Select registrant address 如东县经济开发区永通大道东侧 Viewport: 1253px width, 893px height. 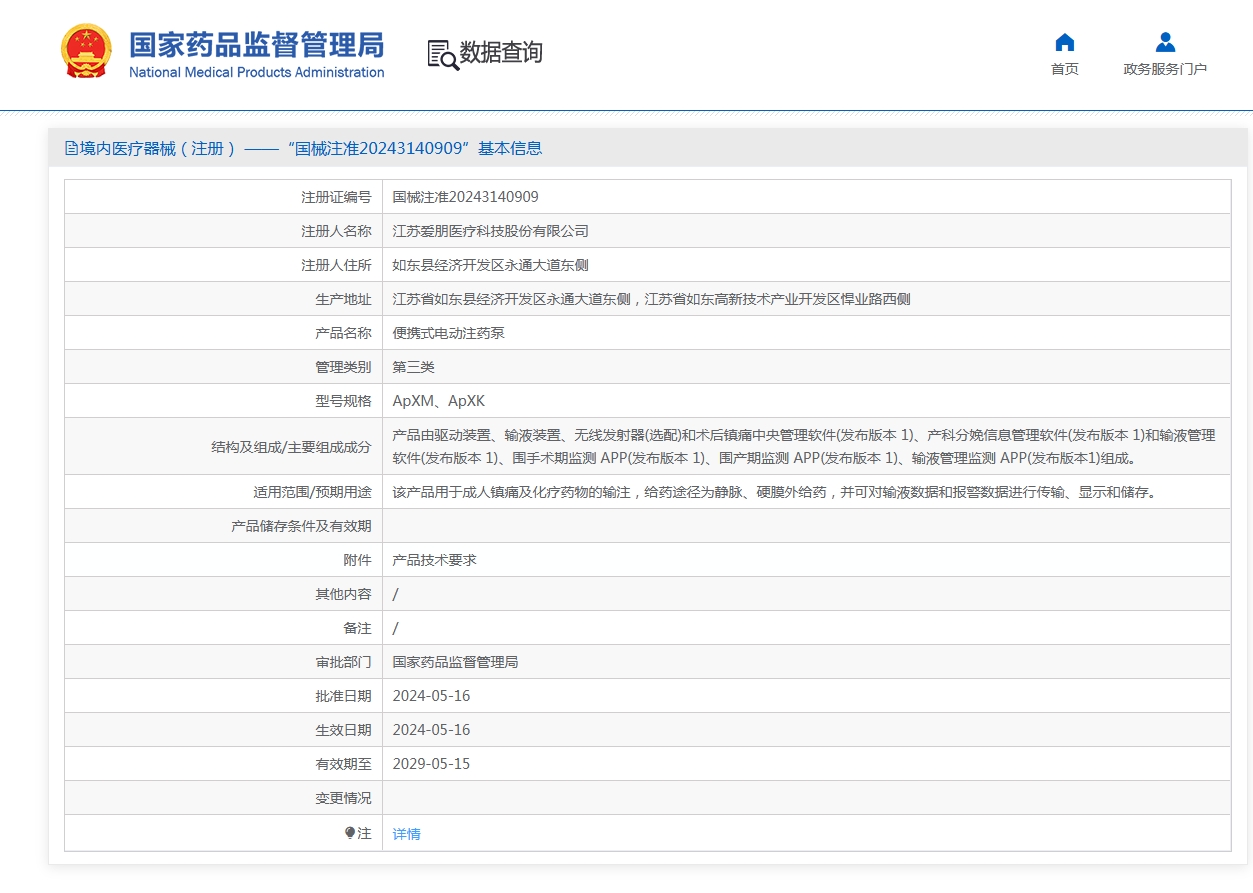pos(491,265)
